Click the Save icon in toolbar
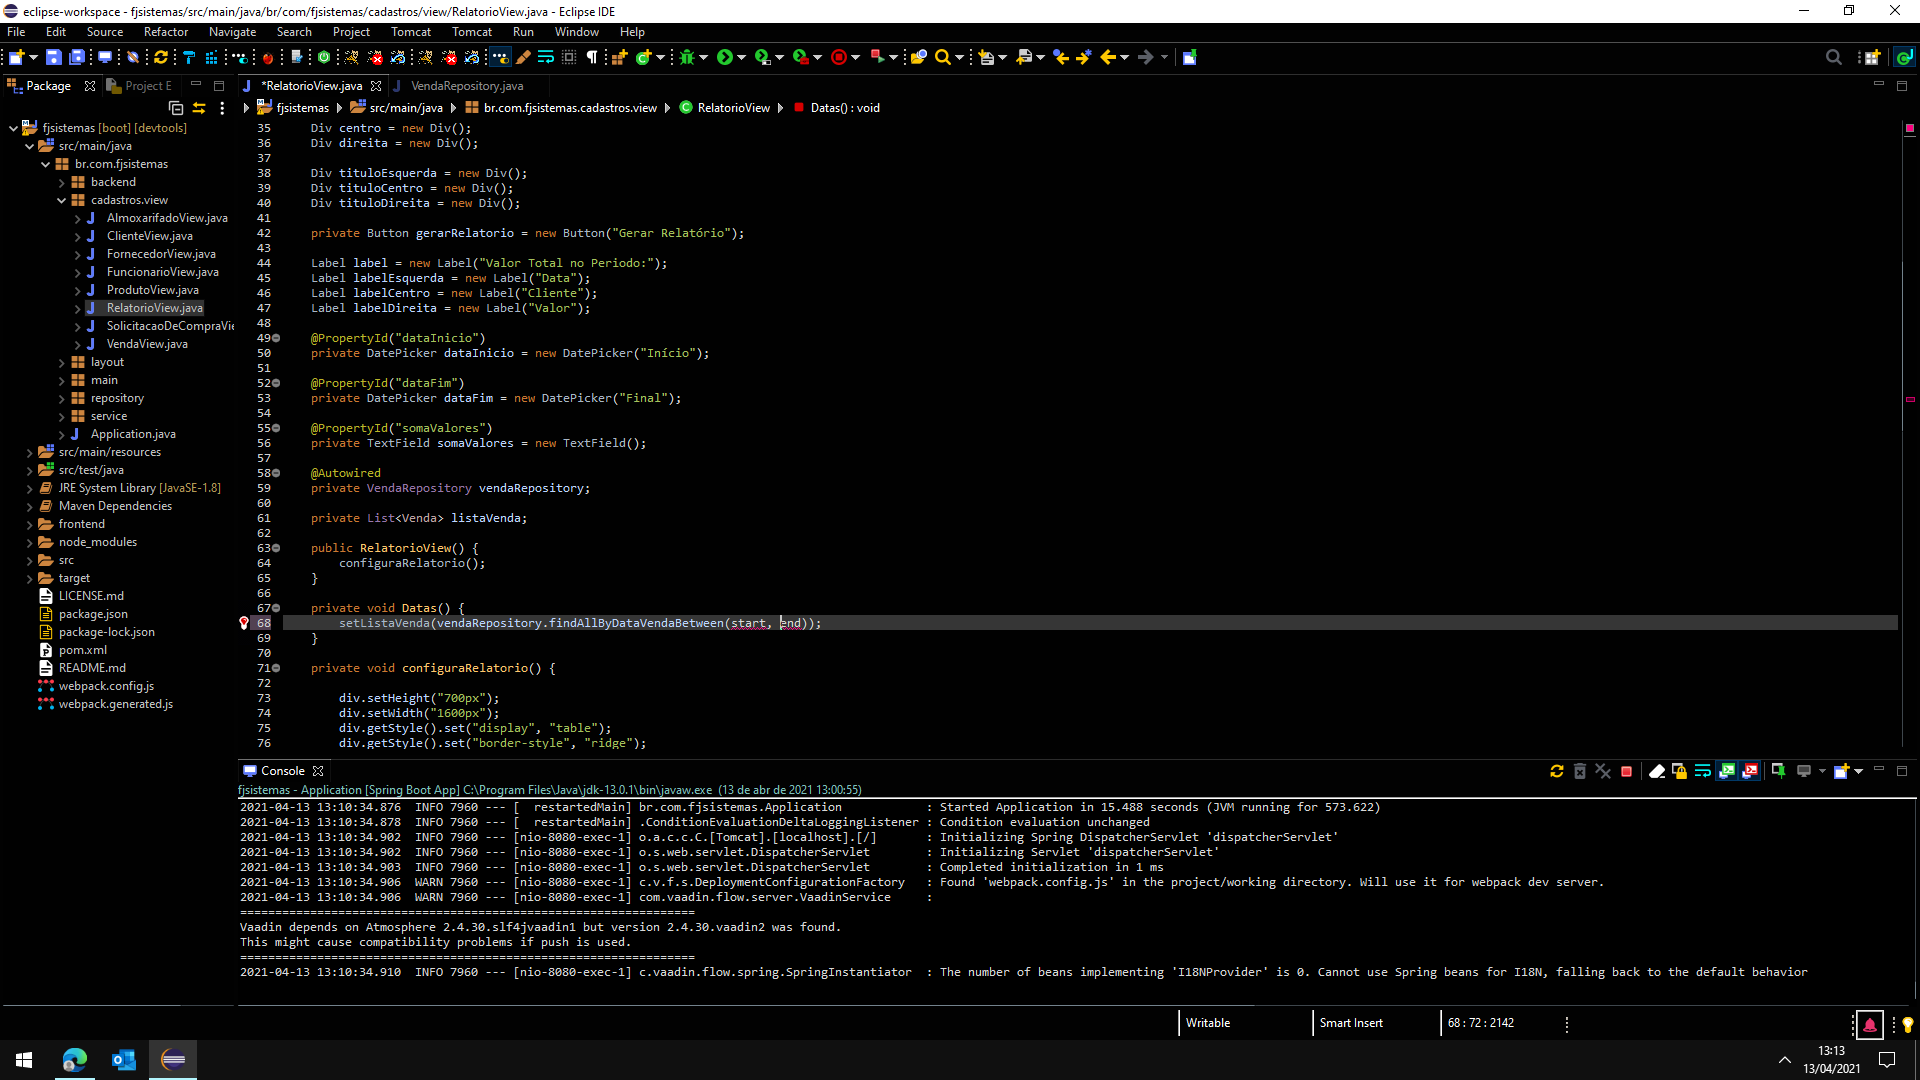This screenshot has width=1920, height=1080. pyautogui.click(x=54, y=57)
